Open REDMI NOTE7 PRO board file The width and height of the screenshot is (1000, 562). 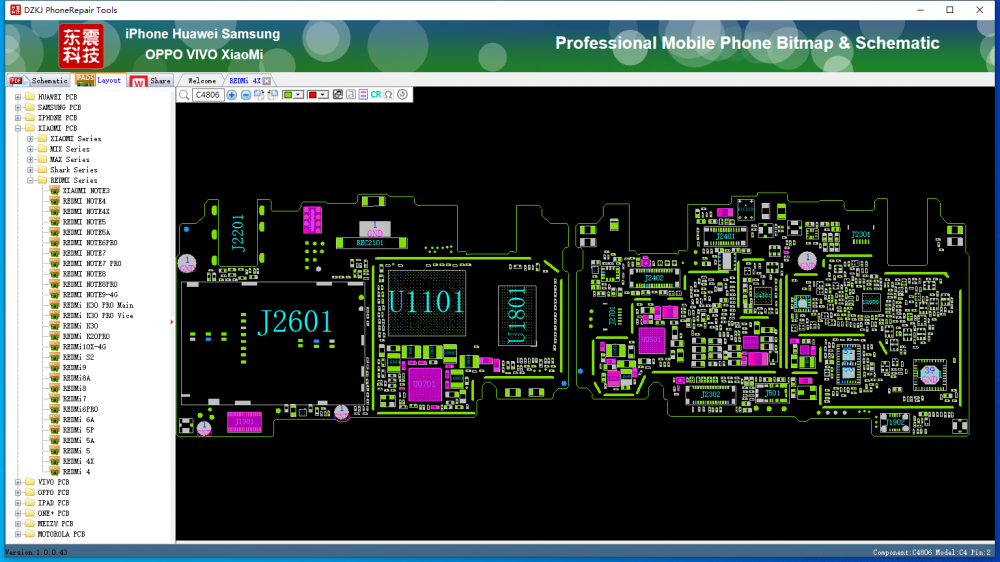pyautogui.click(x=92, y=263)
